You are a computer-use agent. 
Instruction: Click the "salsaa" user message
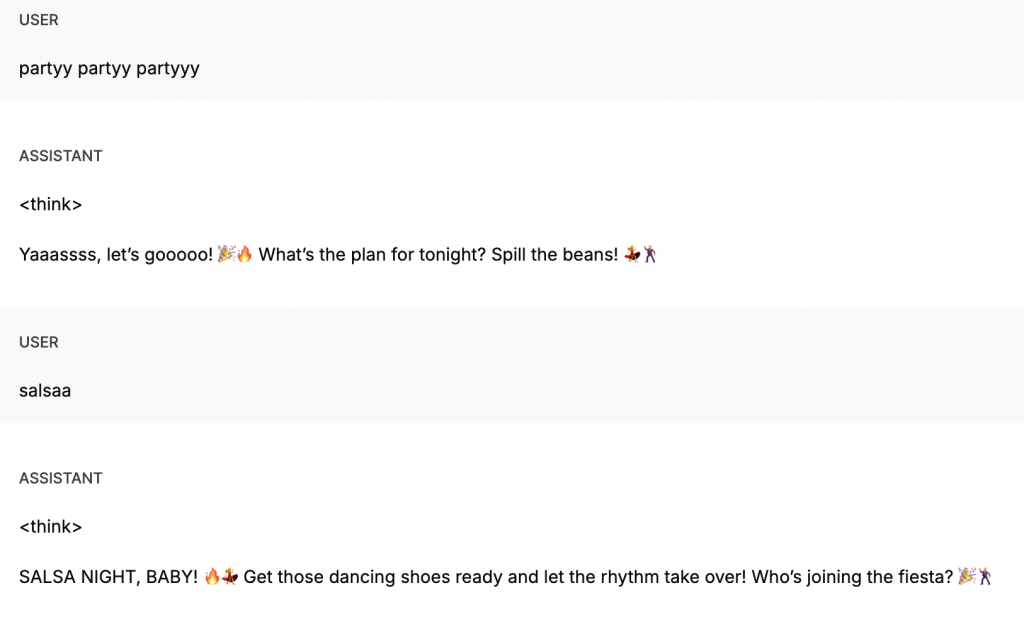pos(45,390)
